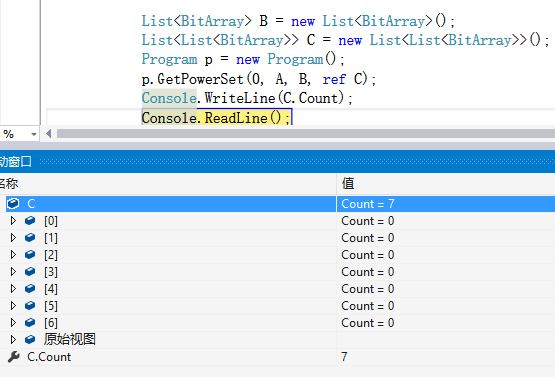This screenshot has width=555, height=377.
Task: Click the List<List<BitArray>> C declaration line
Action: tap(345, 40)
